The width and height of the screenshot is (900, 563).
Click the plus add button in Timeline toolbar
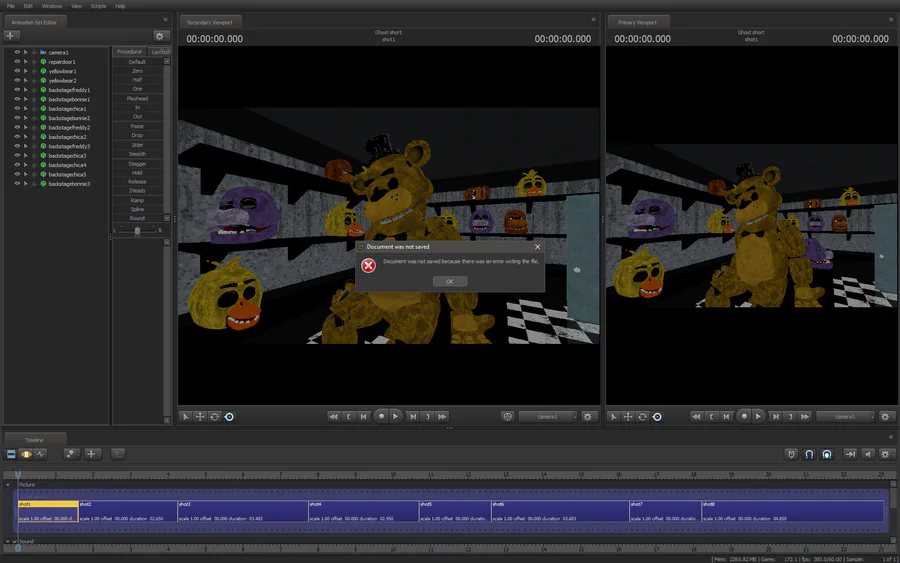(92, 454)
